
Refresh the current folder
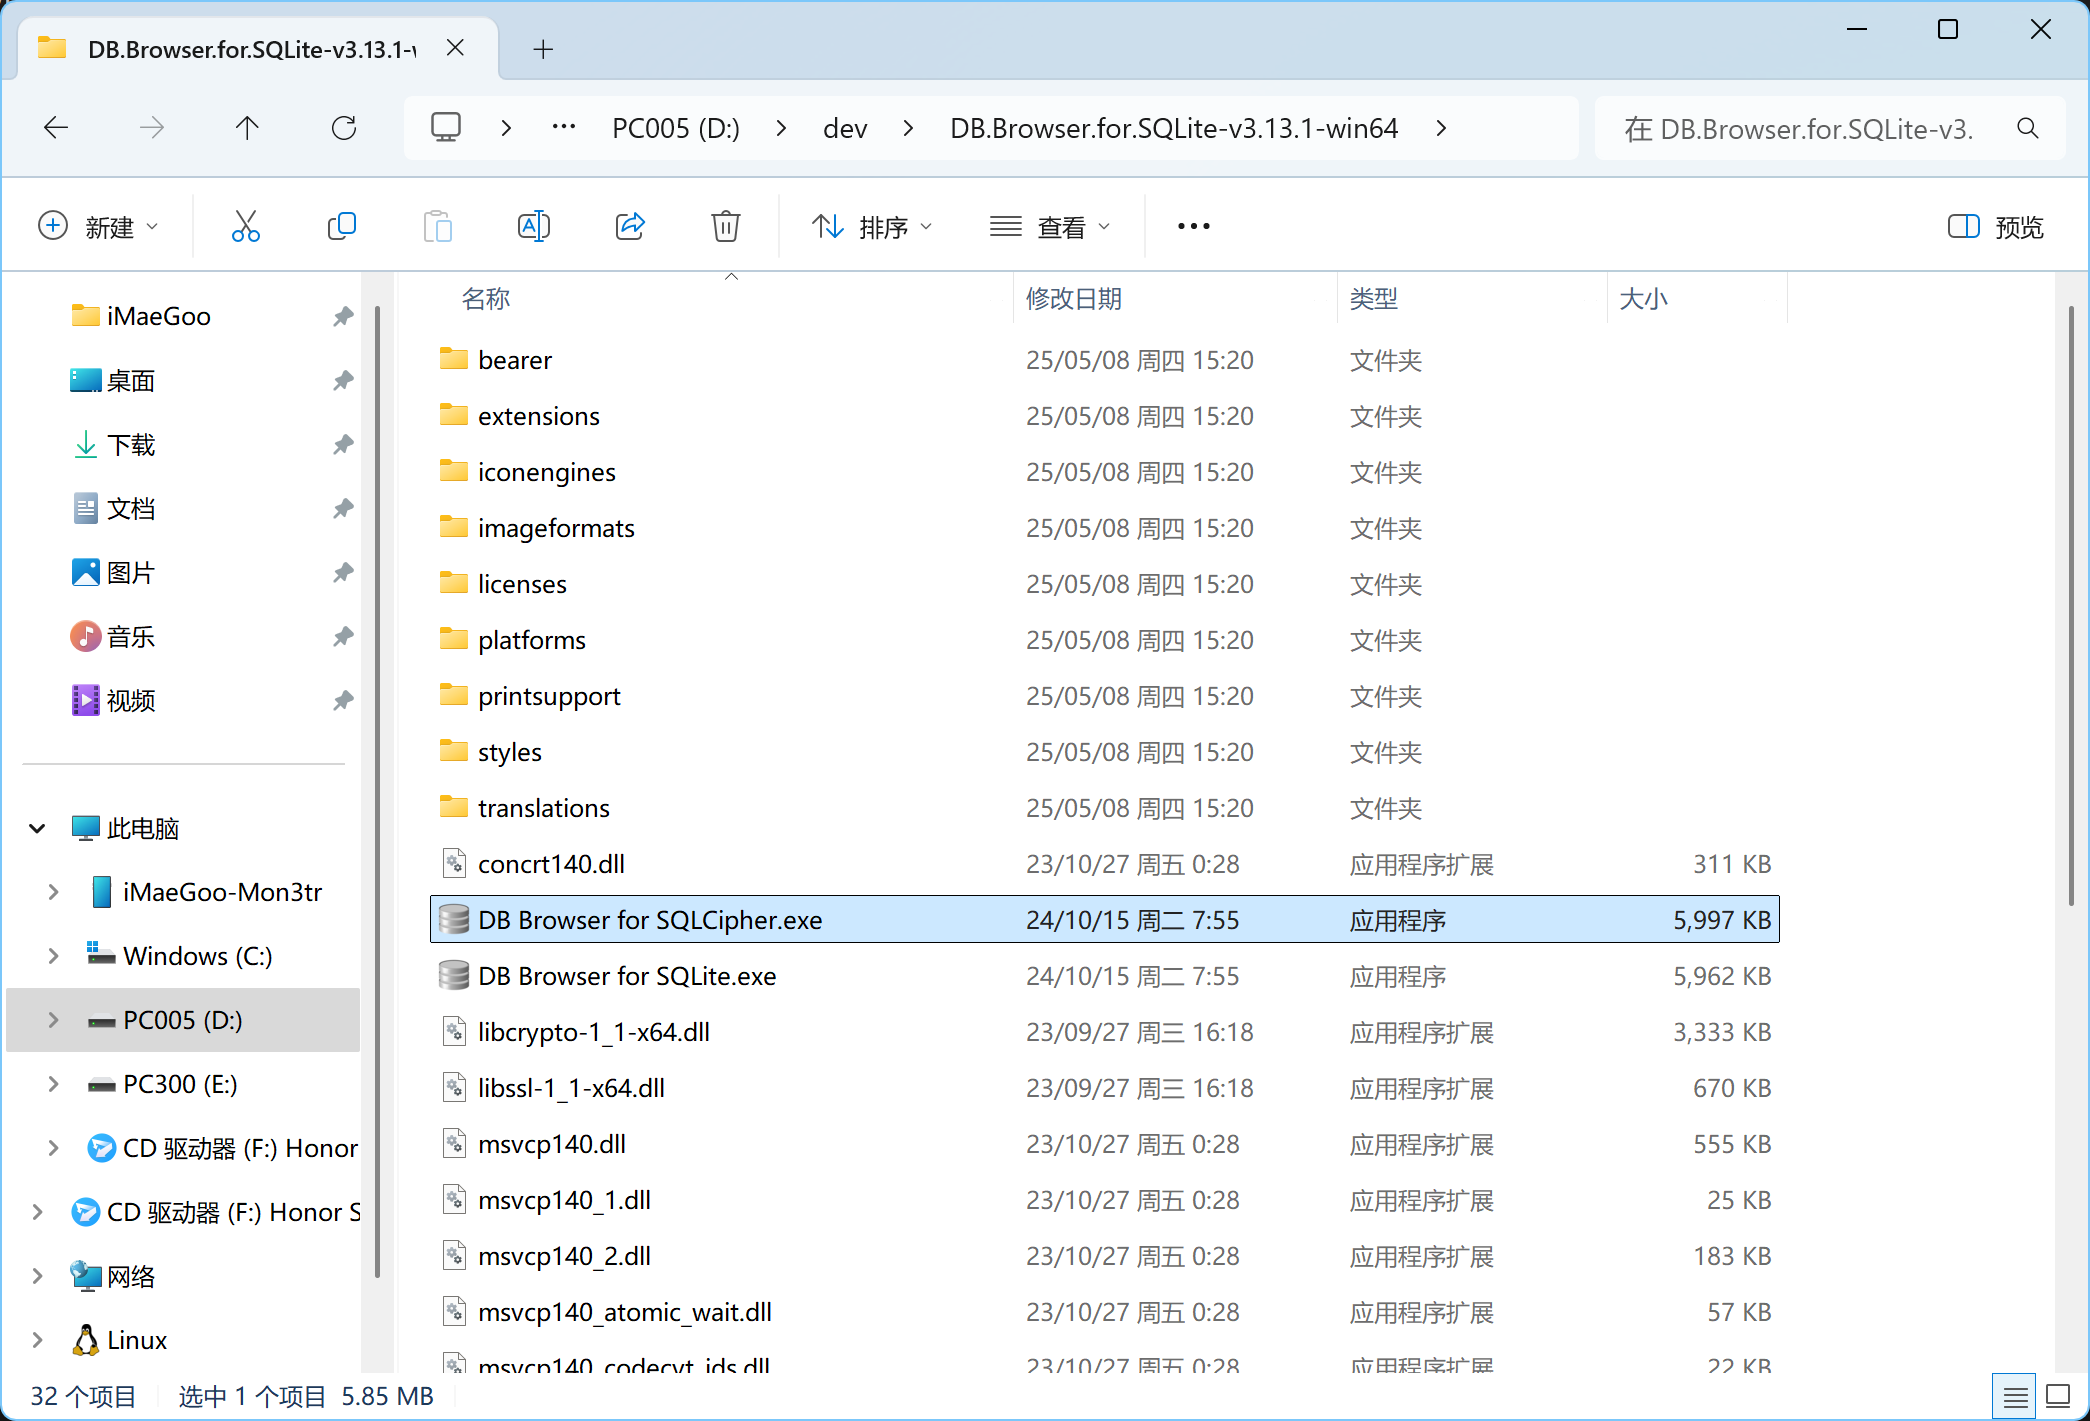(343, 128)
